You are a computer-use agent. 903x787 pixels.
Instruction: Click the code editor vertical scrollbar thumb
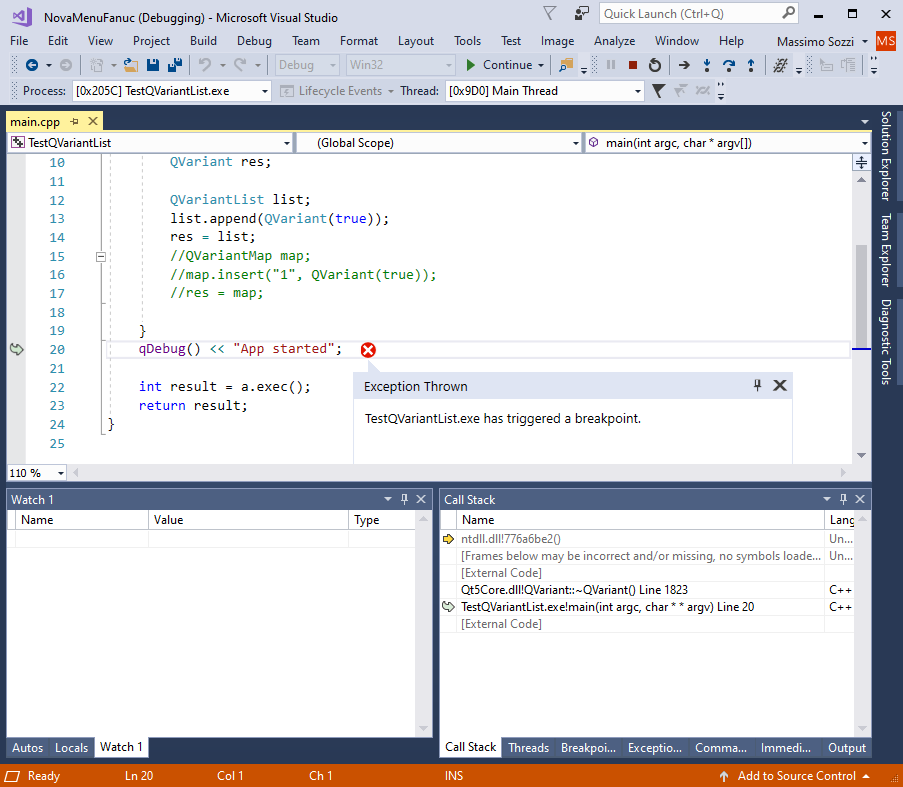861,296
